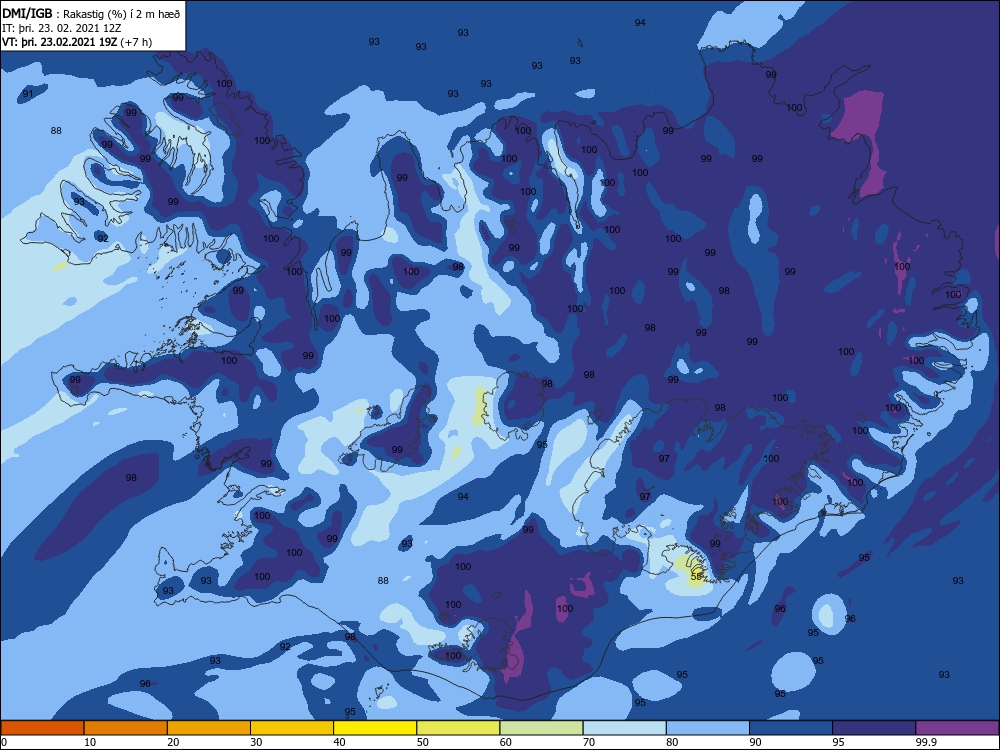Click the '90' legend scale label
Screen dimensions: 1000x750
coord(756,742)
